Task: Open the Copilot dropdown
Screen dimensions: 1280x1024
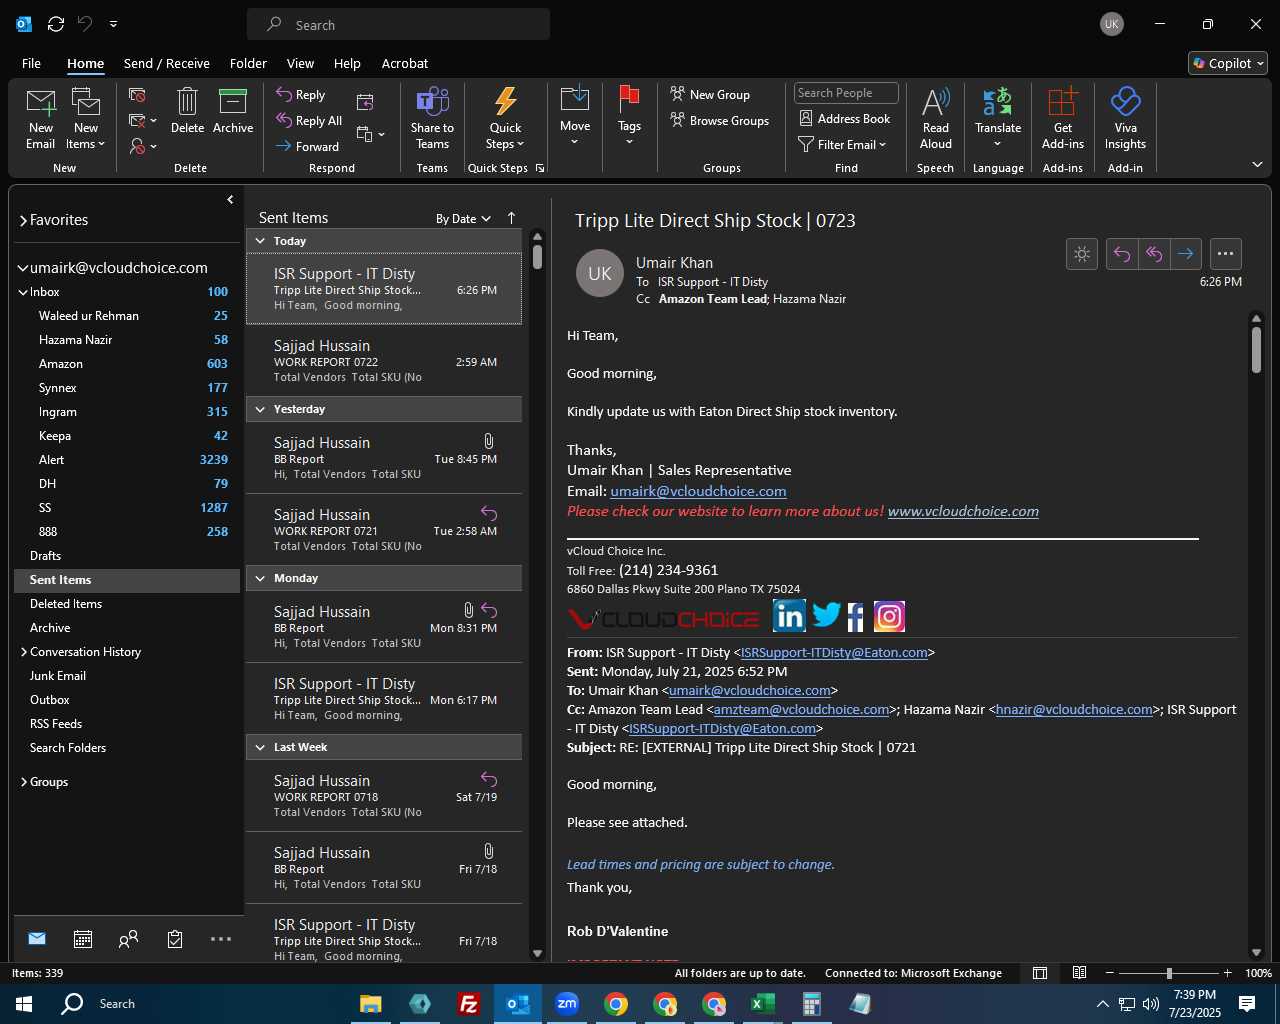Action: (1228, 63)
